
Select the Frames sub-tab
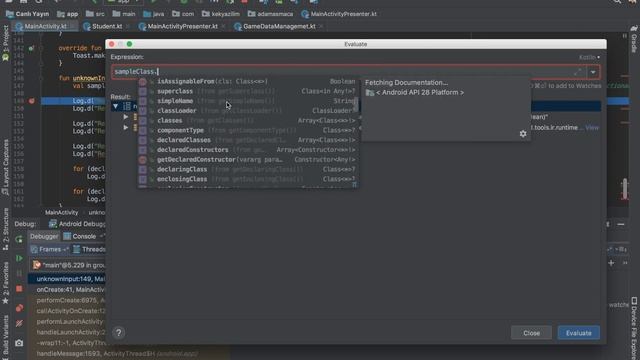pyautogui.click(x=49, y=249)
